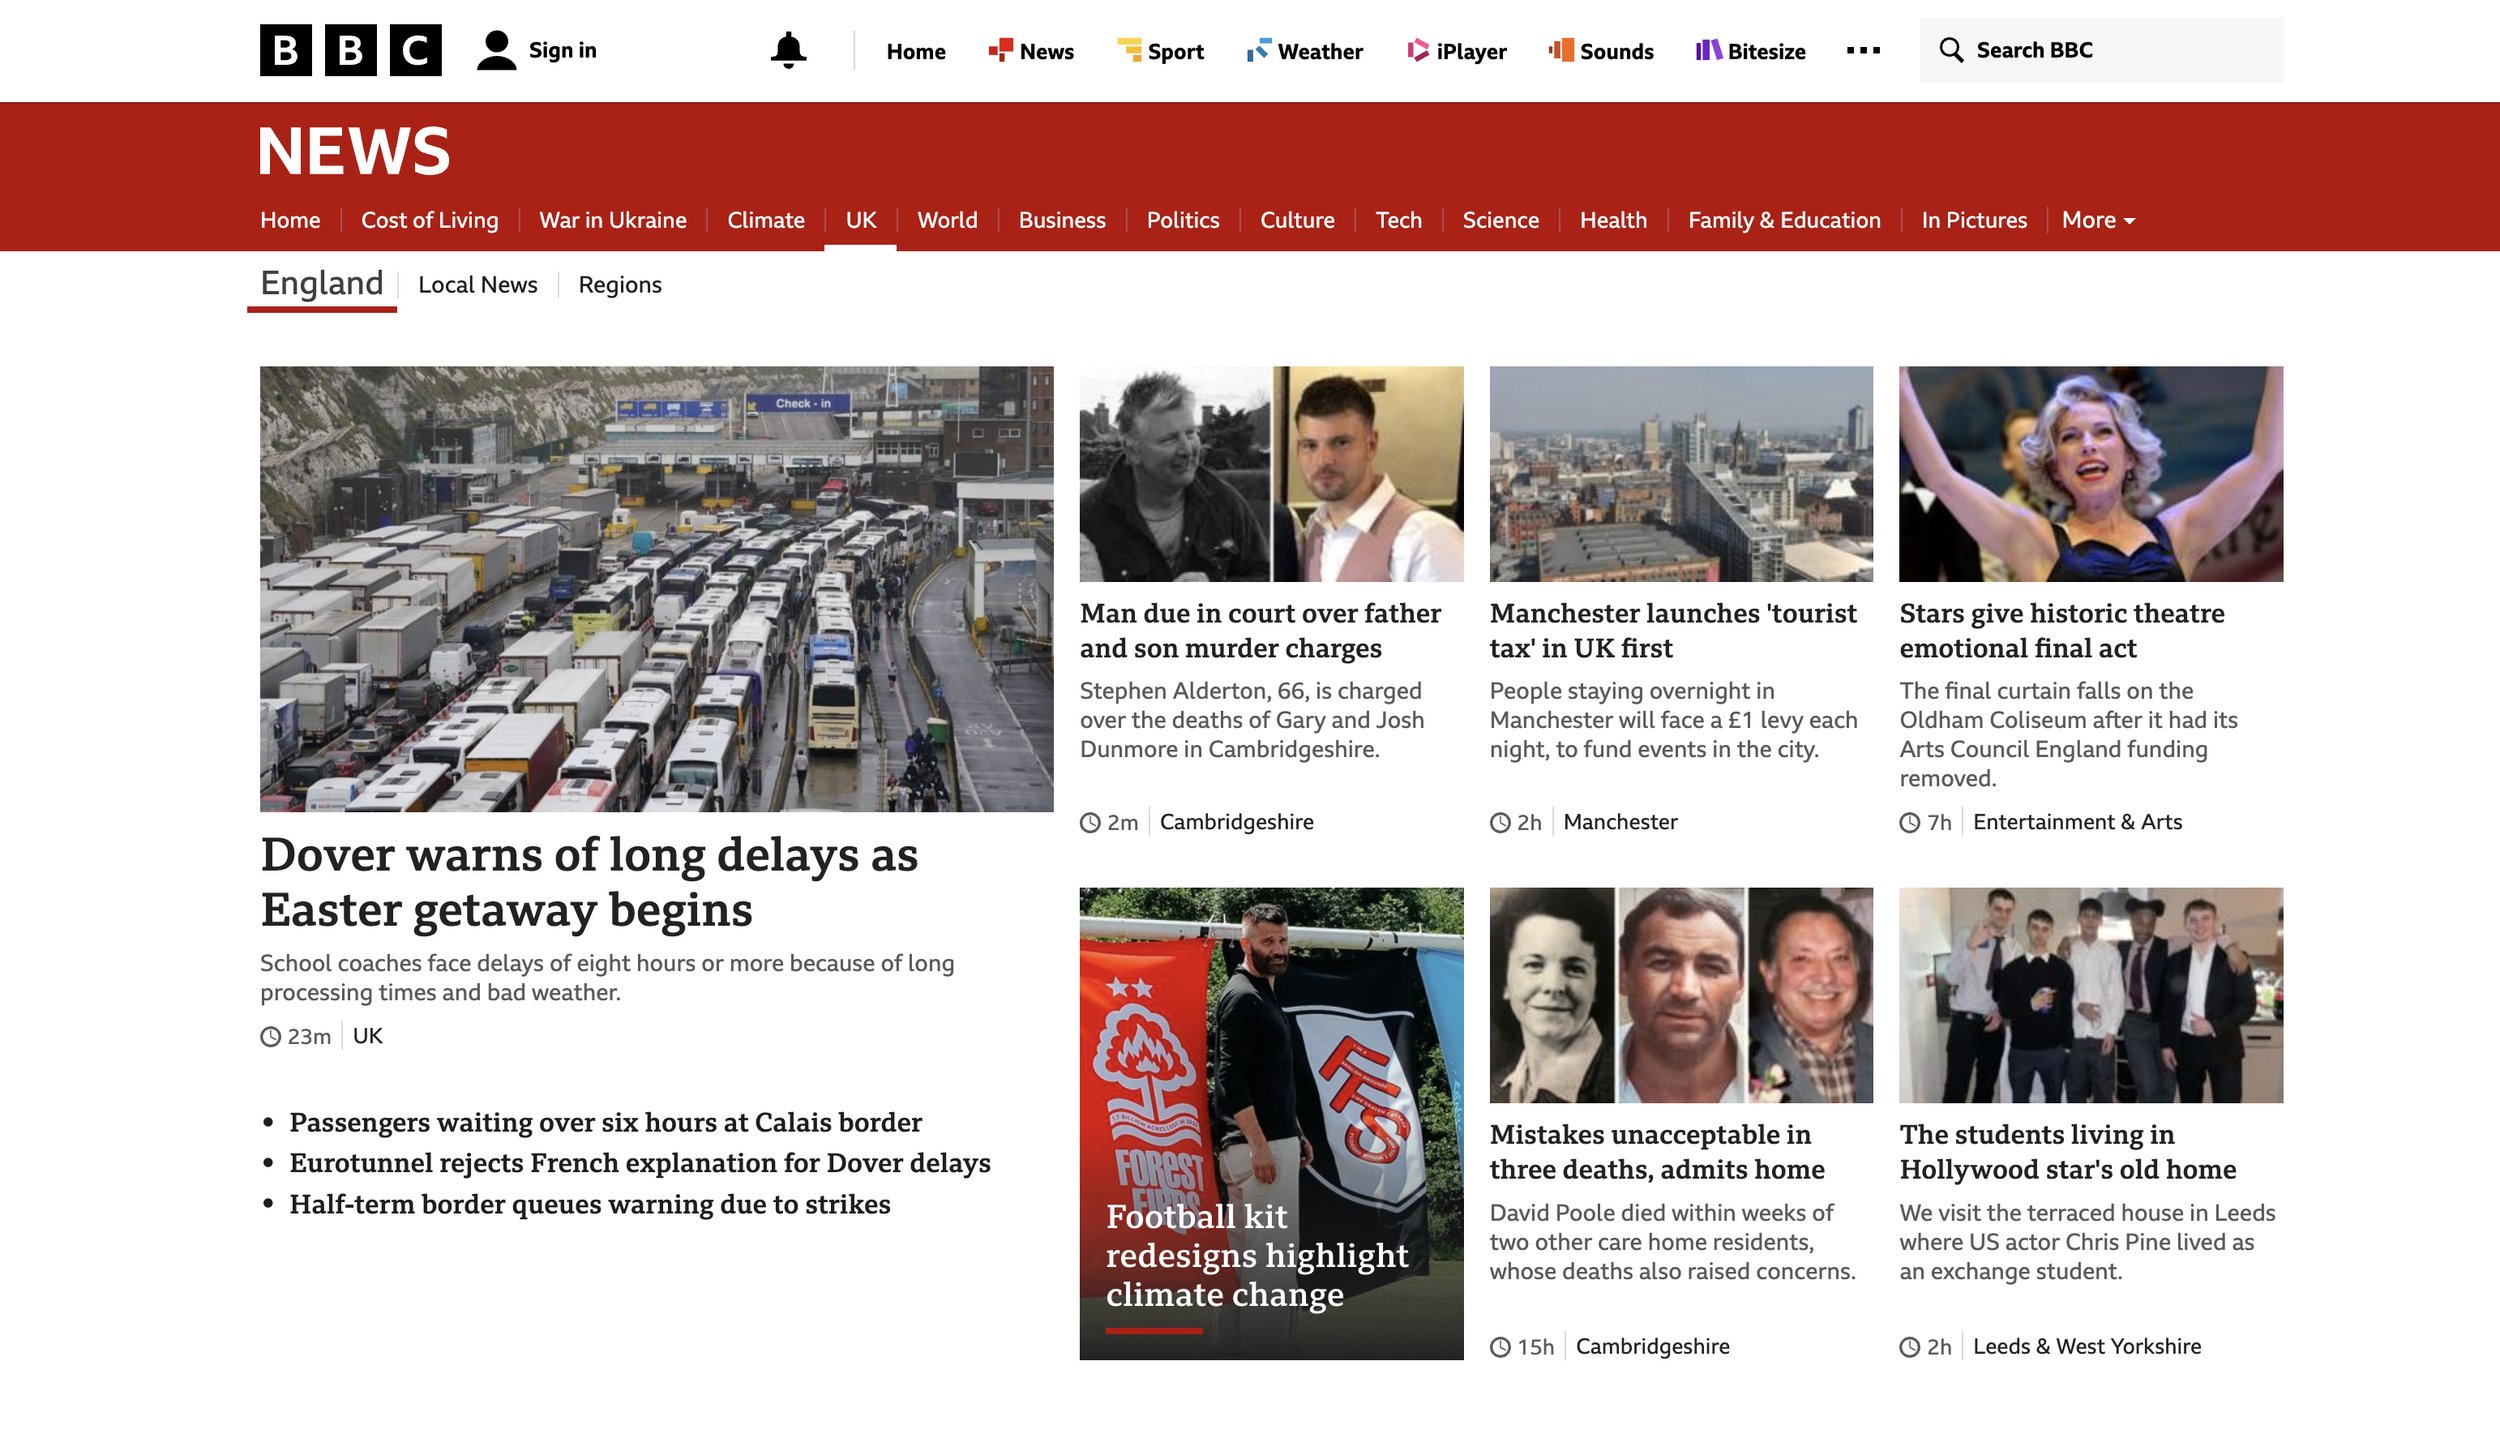2500x1438 pixels.
Task: Go to Politics section
Action: (x=1182, y=220)
